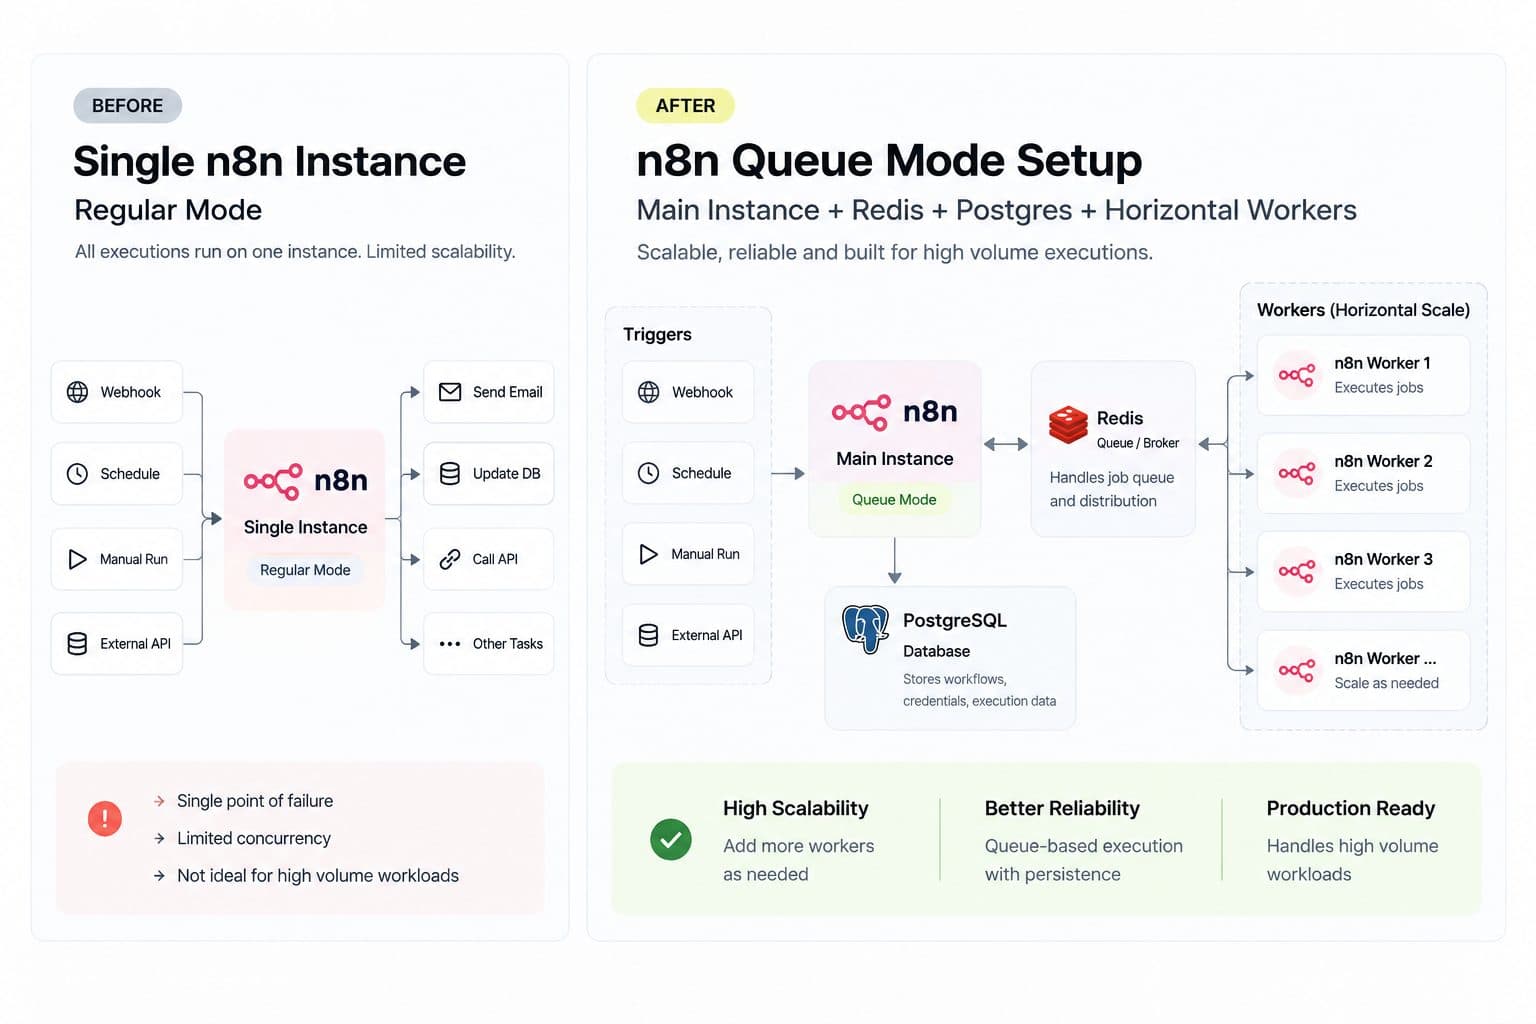Screen dimensions: 1536x1024
Task: Click the 'Other Tasks' label
Action: tap(508, 644)
